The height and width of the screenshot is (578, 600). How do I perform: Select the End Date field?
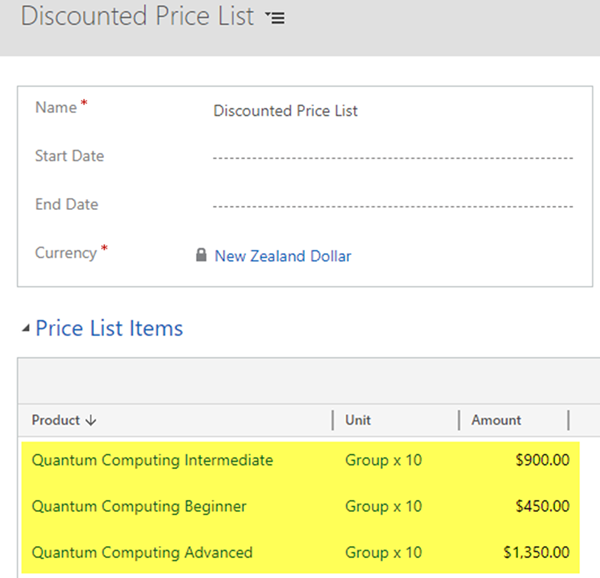tap(392, 205)
